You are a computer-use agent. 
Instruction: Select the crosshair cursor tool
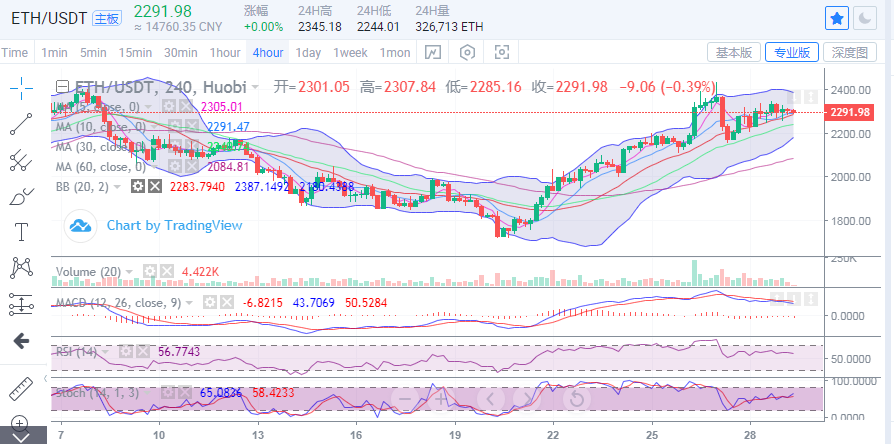tap(21, 89)
